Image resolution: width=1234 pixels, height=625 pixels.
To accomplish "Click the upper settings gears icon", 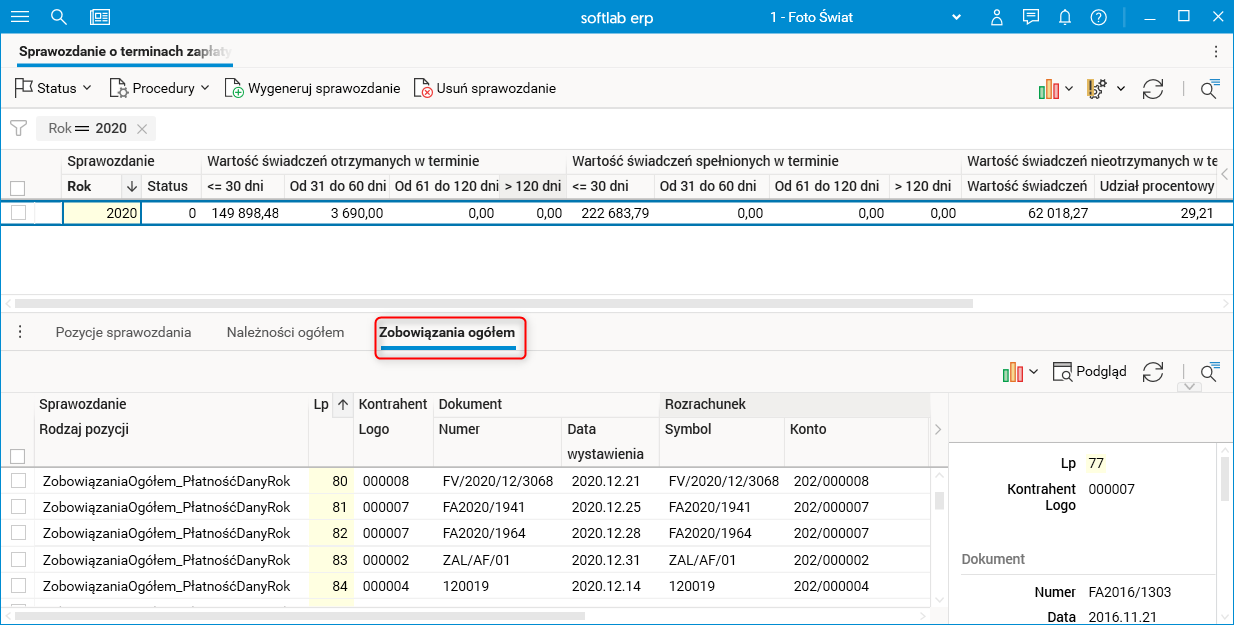I will pyautogui.click(x=1097, y=89).
